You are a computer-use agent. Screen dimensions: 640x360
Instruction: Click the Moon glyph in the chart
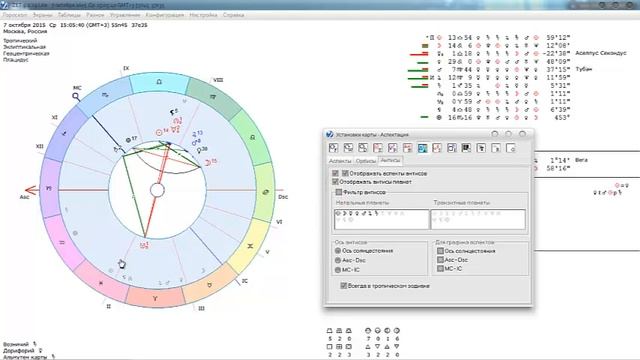tap(207, 162)
